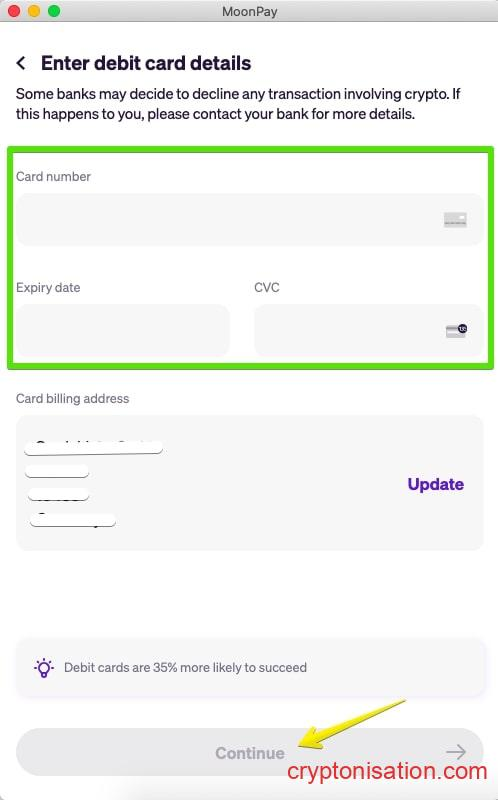This screenshot has height=800, width=498.
Task: Click the Card billing address label
Action: coord(72,398)
